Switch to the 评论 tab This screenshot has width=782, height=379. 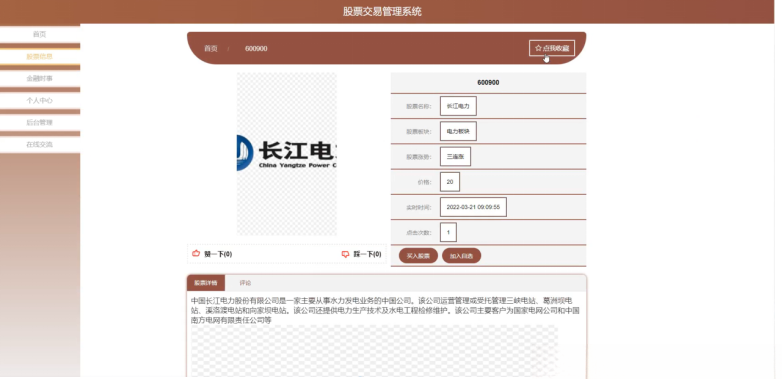[x=245, y=283]
